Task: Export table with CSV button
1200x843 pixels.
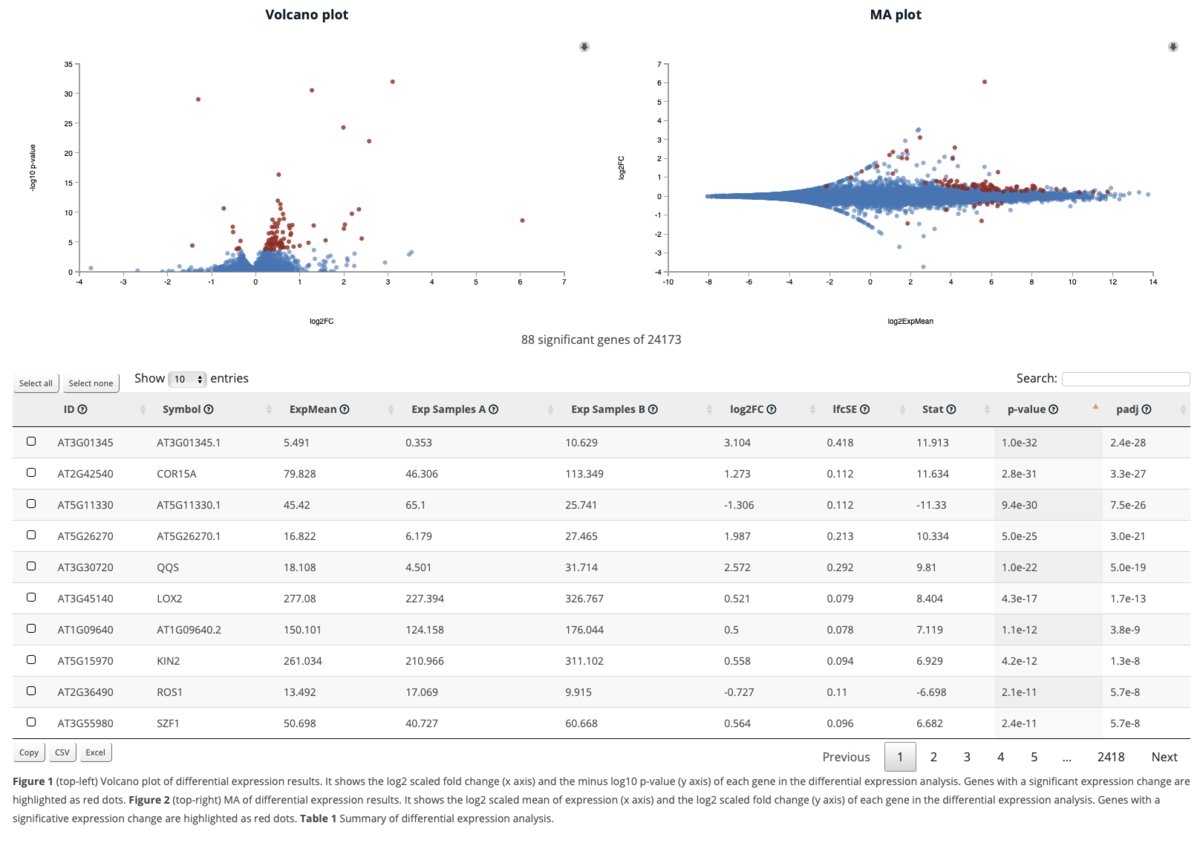Action: click(x=62, y=752)
